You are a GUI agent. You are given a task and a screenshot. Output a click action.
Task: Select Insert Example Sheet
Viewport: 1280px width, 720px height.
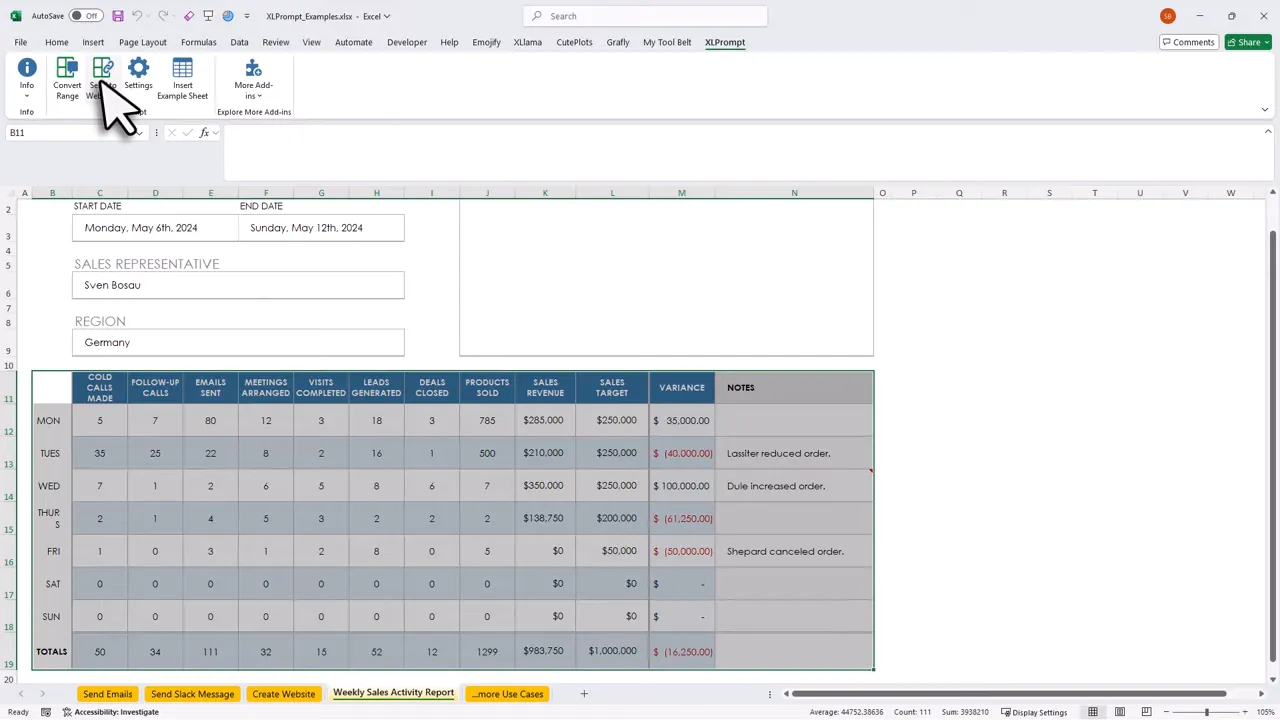tap(182, 75)
